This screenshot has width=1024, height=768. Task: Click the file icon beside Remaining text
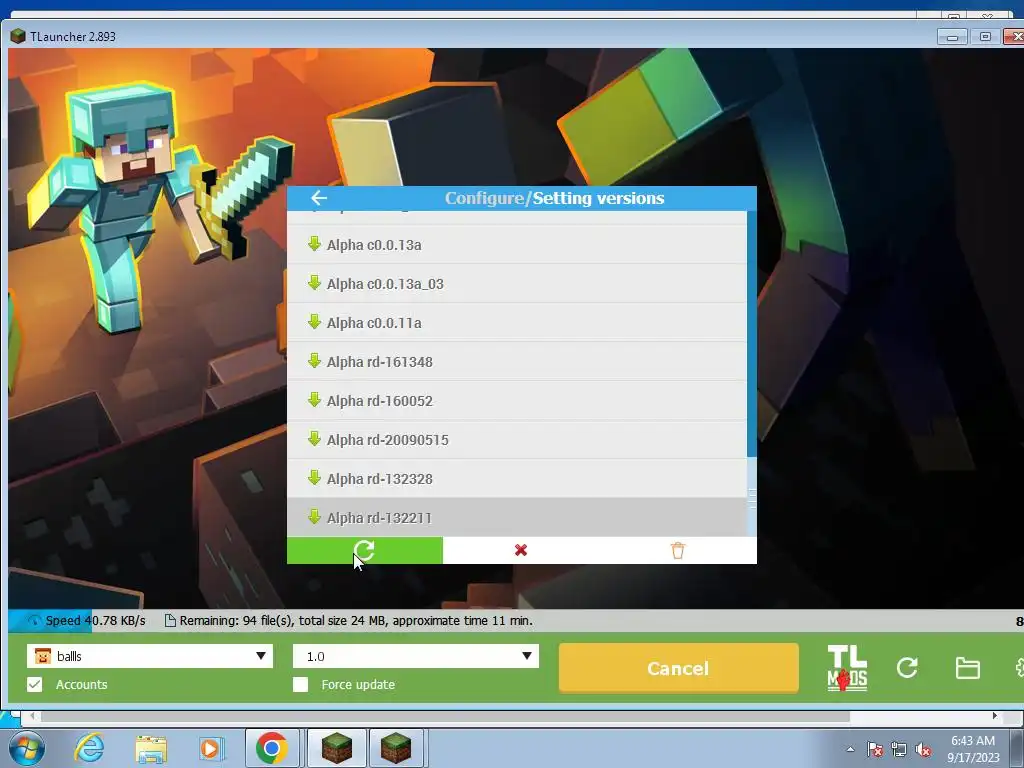(x=170, y=620)
